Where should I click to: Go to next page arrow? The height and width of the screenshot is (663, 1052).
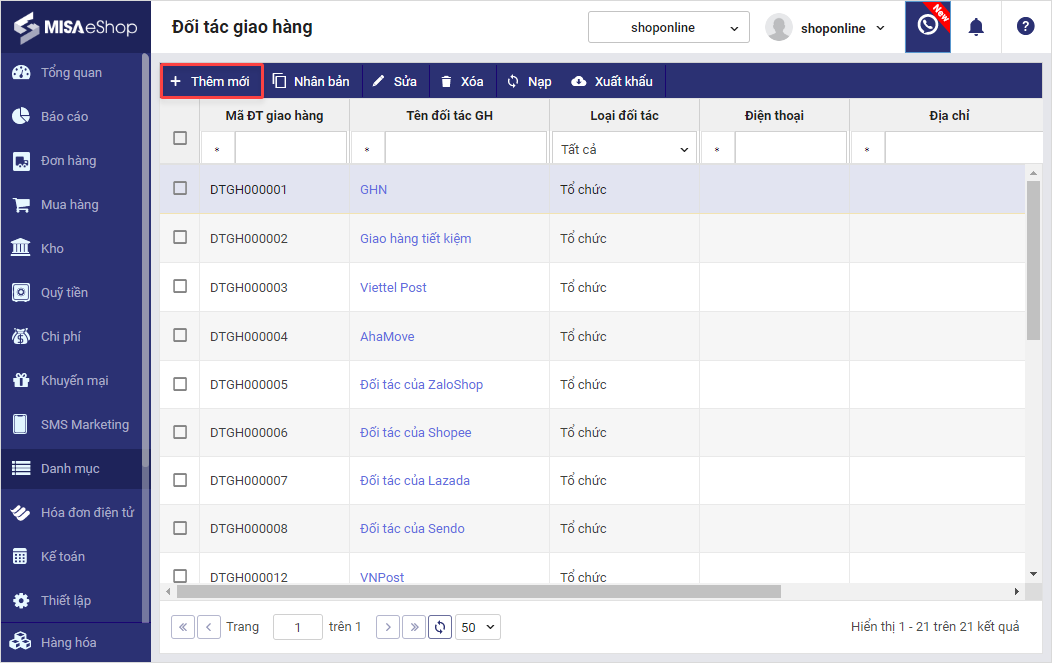tap(388, 627)
